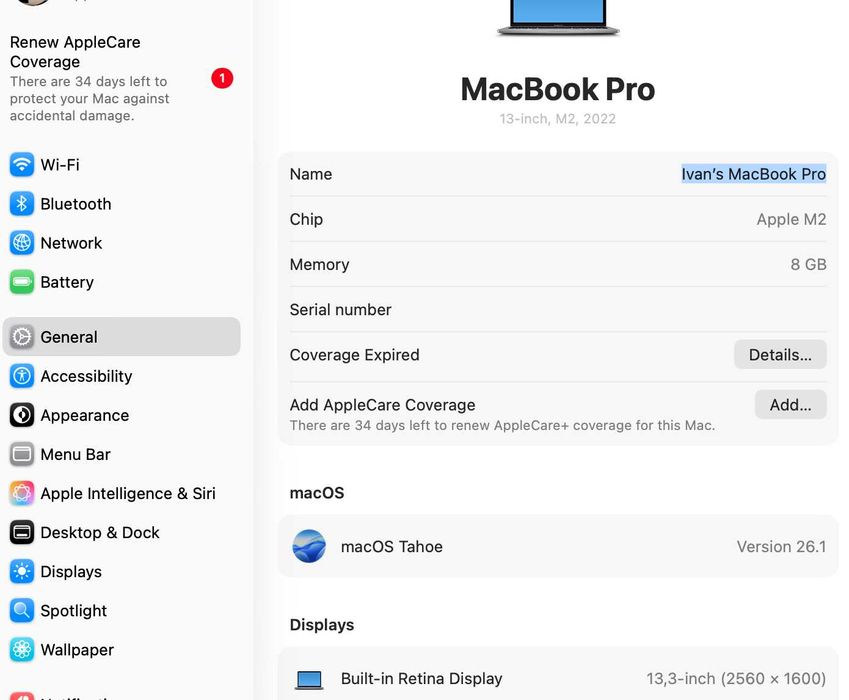Open the Spotlight magnifier icon
849x700 pixels.
pyautogui.click(x=22, y=611)
